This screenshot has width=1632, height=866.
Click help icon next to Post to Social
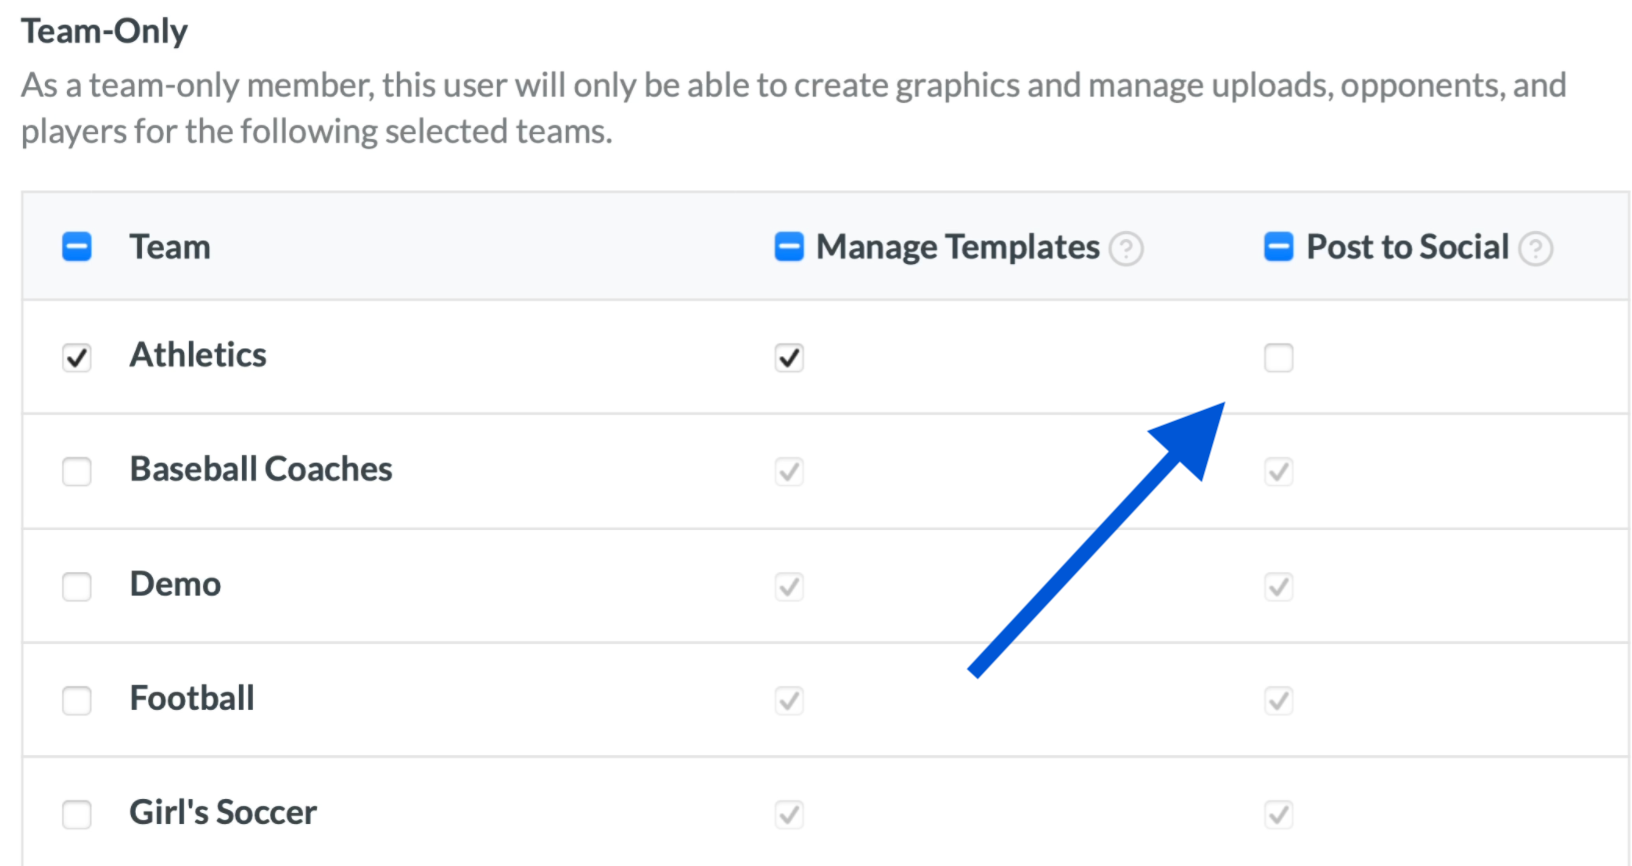[x=1535, y=248]
